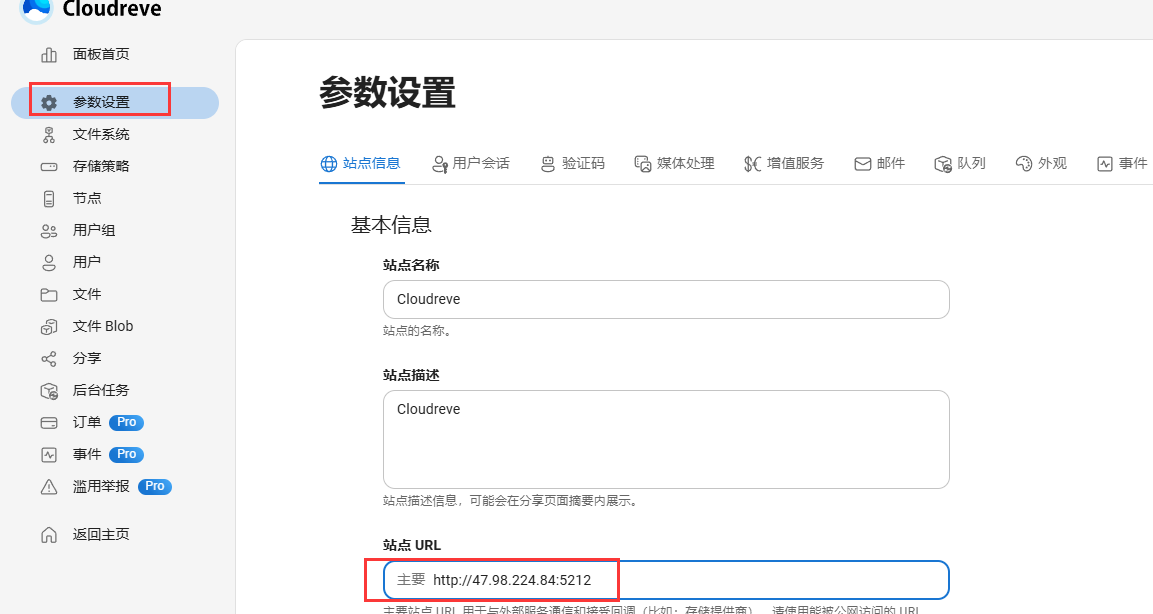
Task: Click the 参数设置 page heading
Action: 388,93
